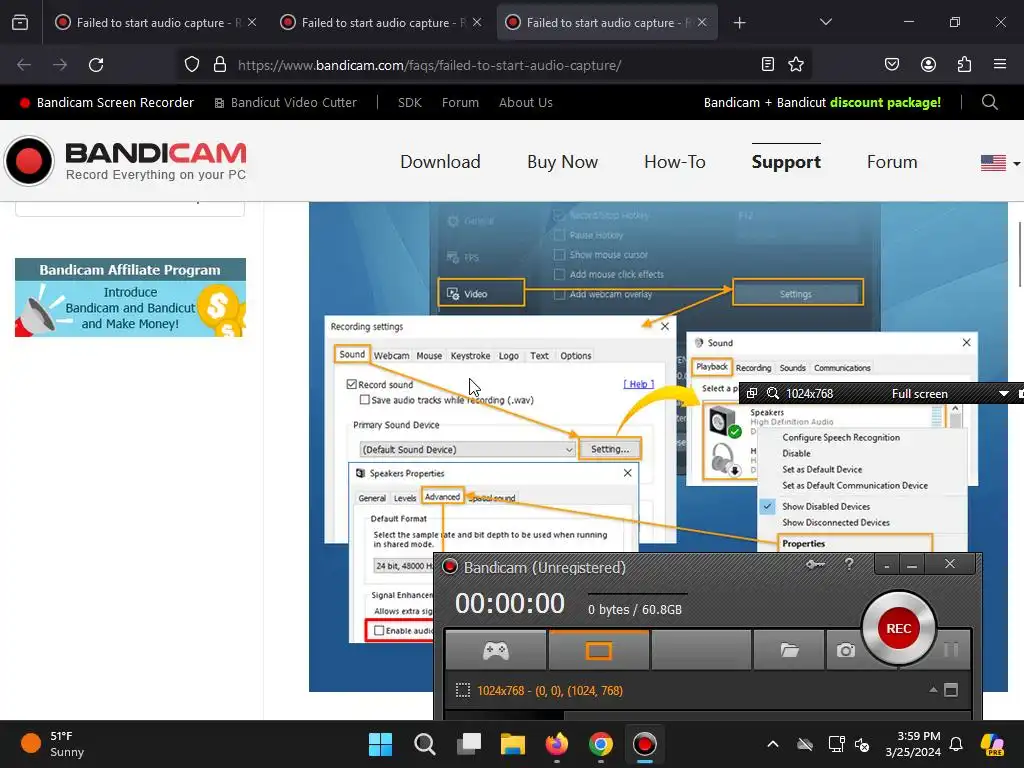This screenshot has height=768, width=1024.
Task: Open Bandicut Video Cutter link
Action: [285, 103]
